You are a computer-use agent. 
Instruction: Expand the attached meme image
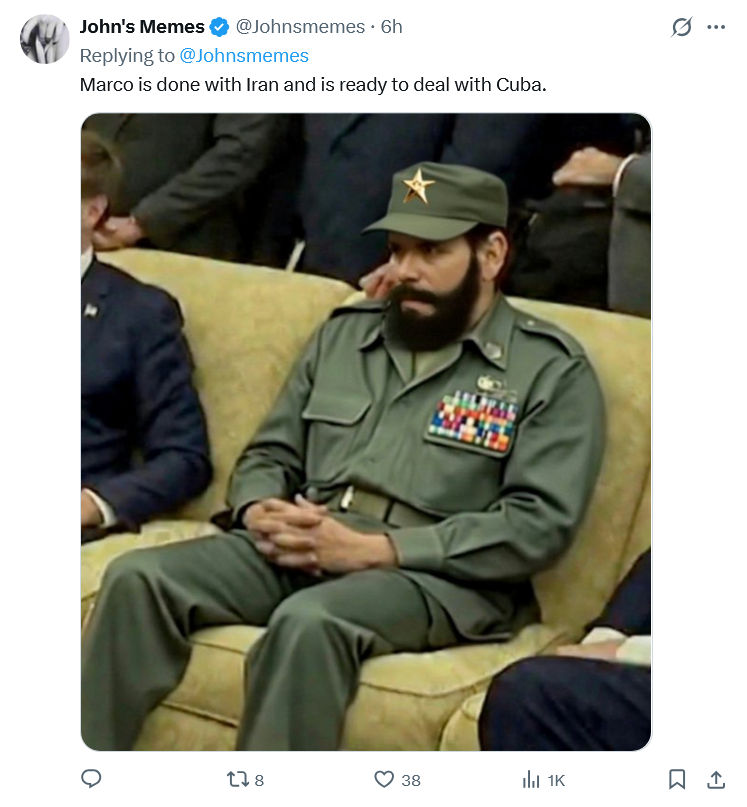(x=366, y=431)
